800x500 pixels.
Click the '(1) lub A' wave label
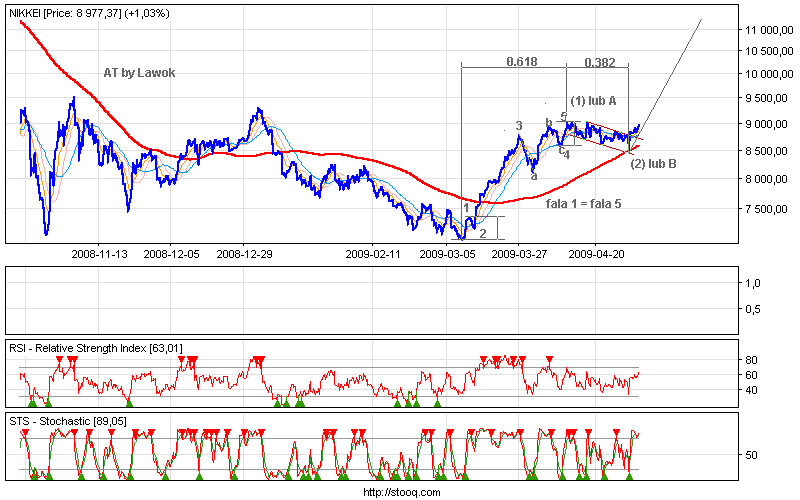pyautogui.click(x=593, y=101)
